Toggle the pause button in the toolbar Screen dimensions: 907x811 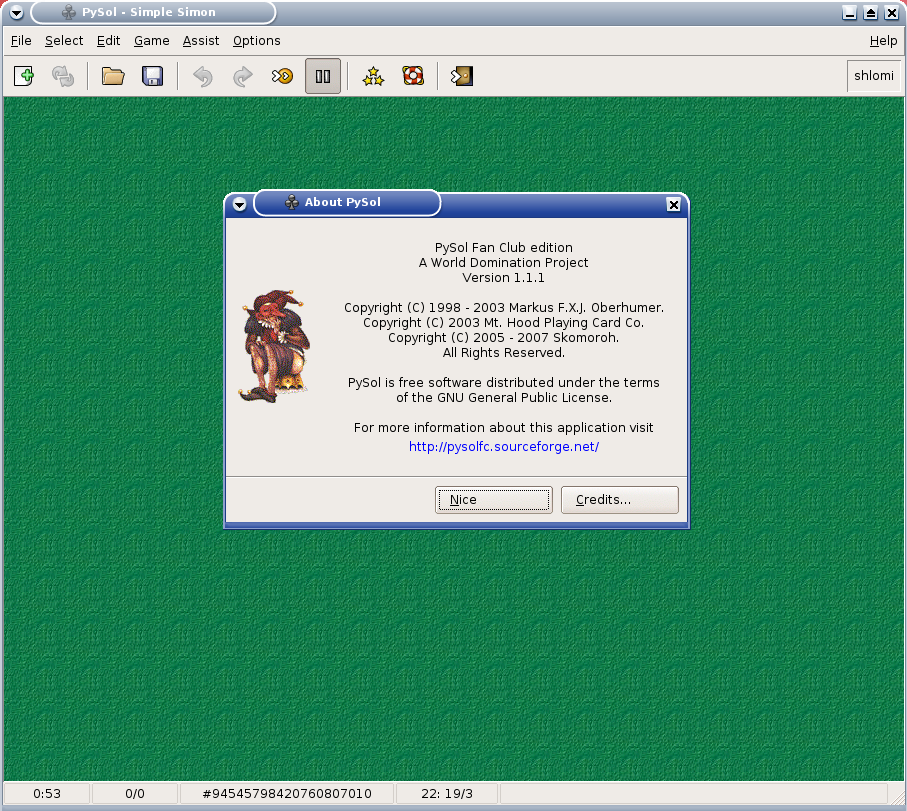(x=323, y=76)
